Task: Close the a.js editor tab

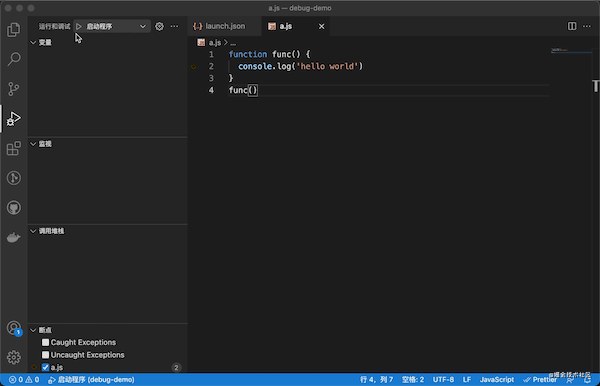Action: coord(321,26)
